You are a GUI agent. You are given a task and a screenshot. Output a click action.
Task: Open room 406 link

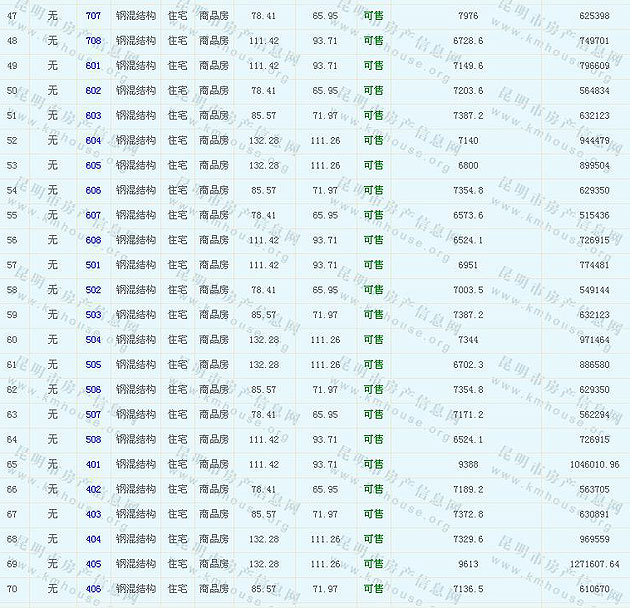93,589
